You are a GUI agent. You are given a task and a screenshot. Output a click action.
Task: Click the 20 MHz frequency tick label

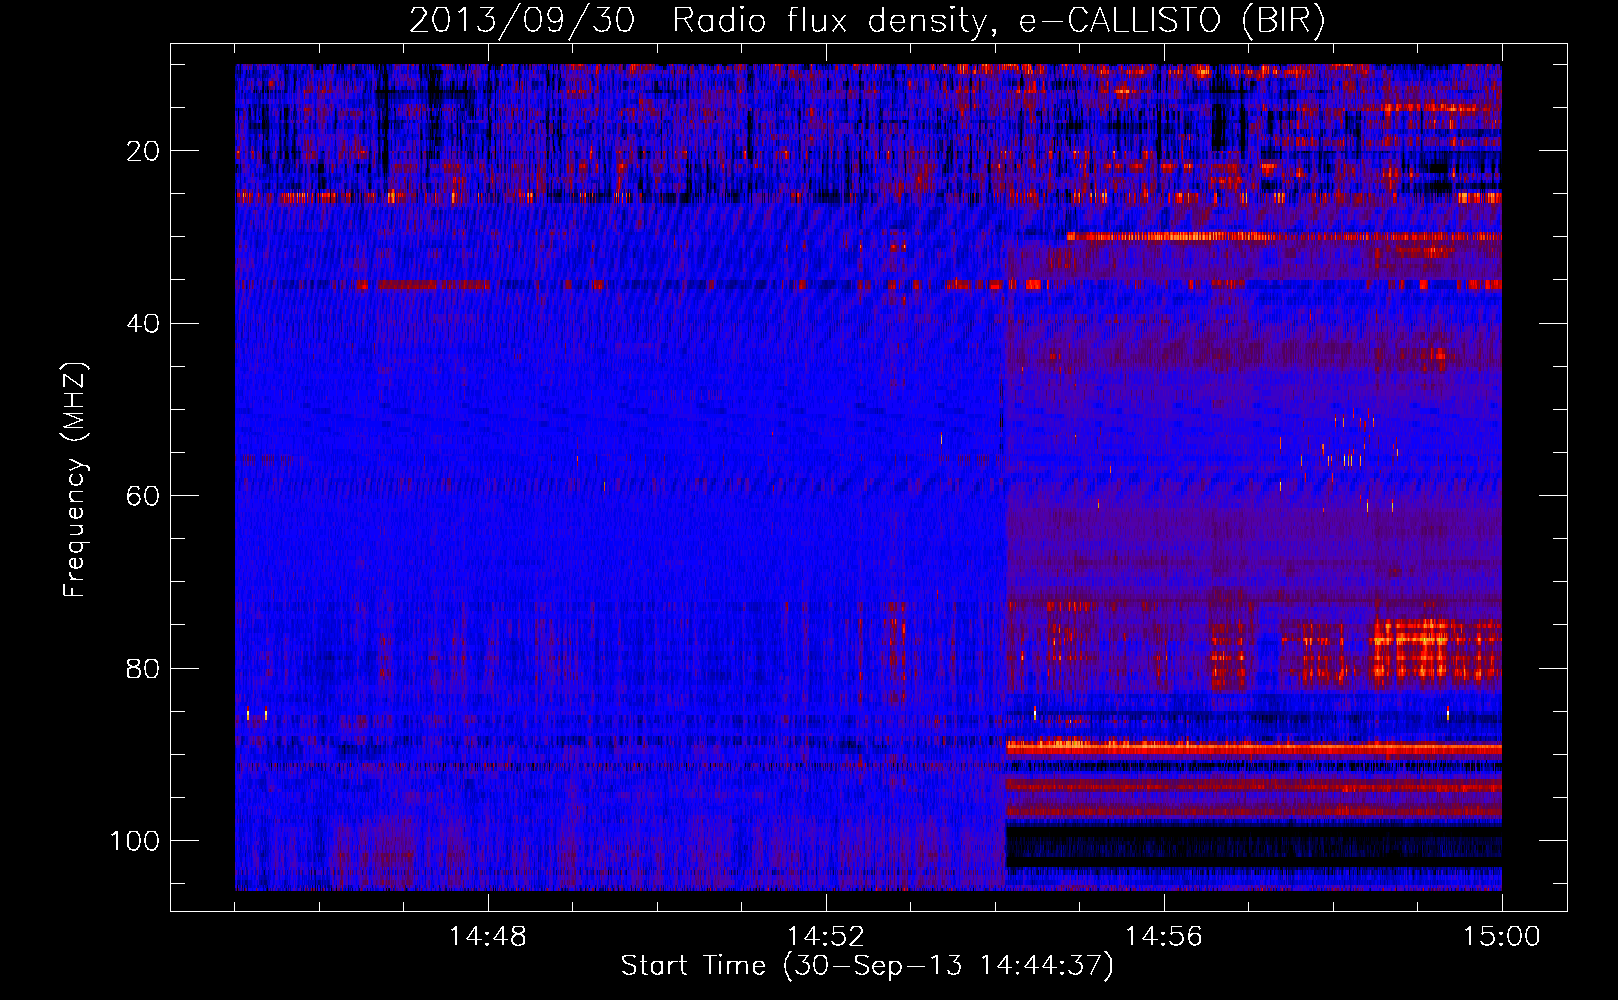click(143, 152)
